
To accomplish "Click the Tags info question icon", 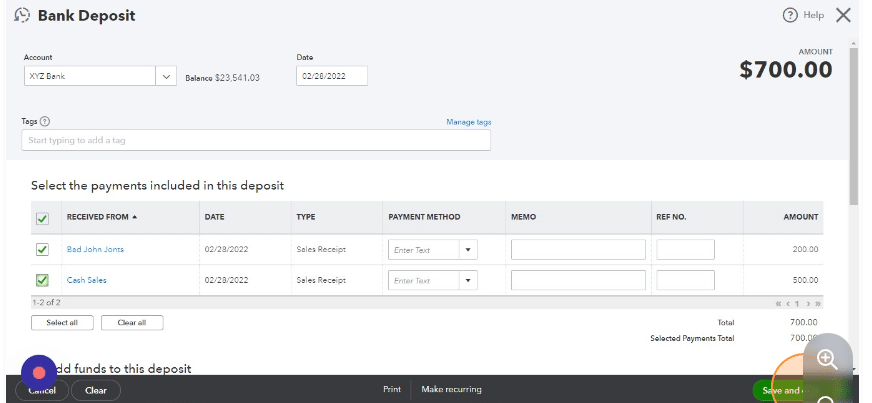I will 45,121.
